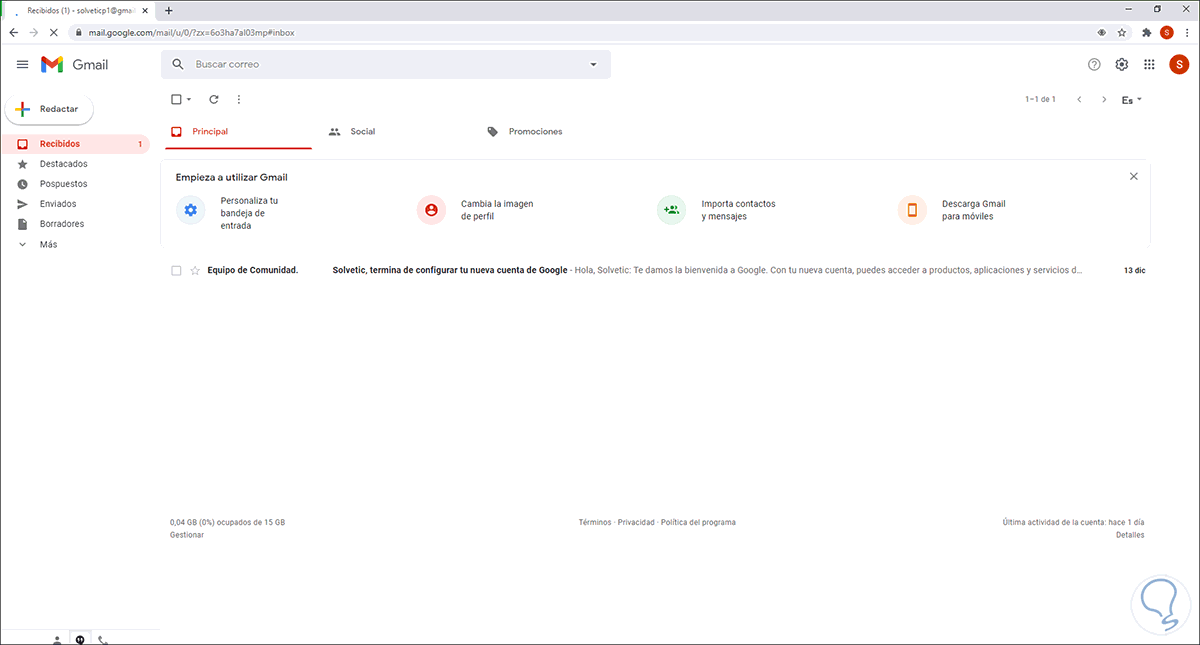Screen dimensions: 1200x645
Task: Open Cambia la imagen de perfil link
Action: coord(497,210)
